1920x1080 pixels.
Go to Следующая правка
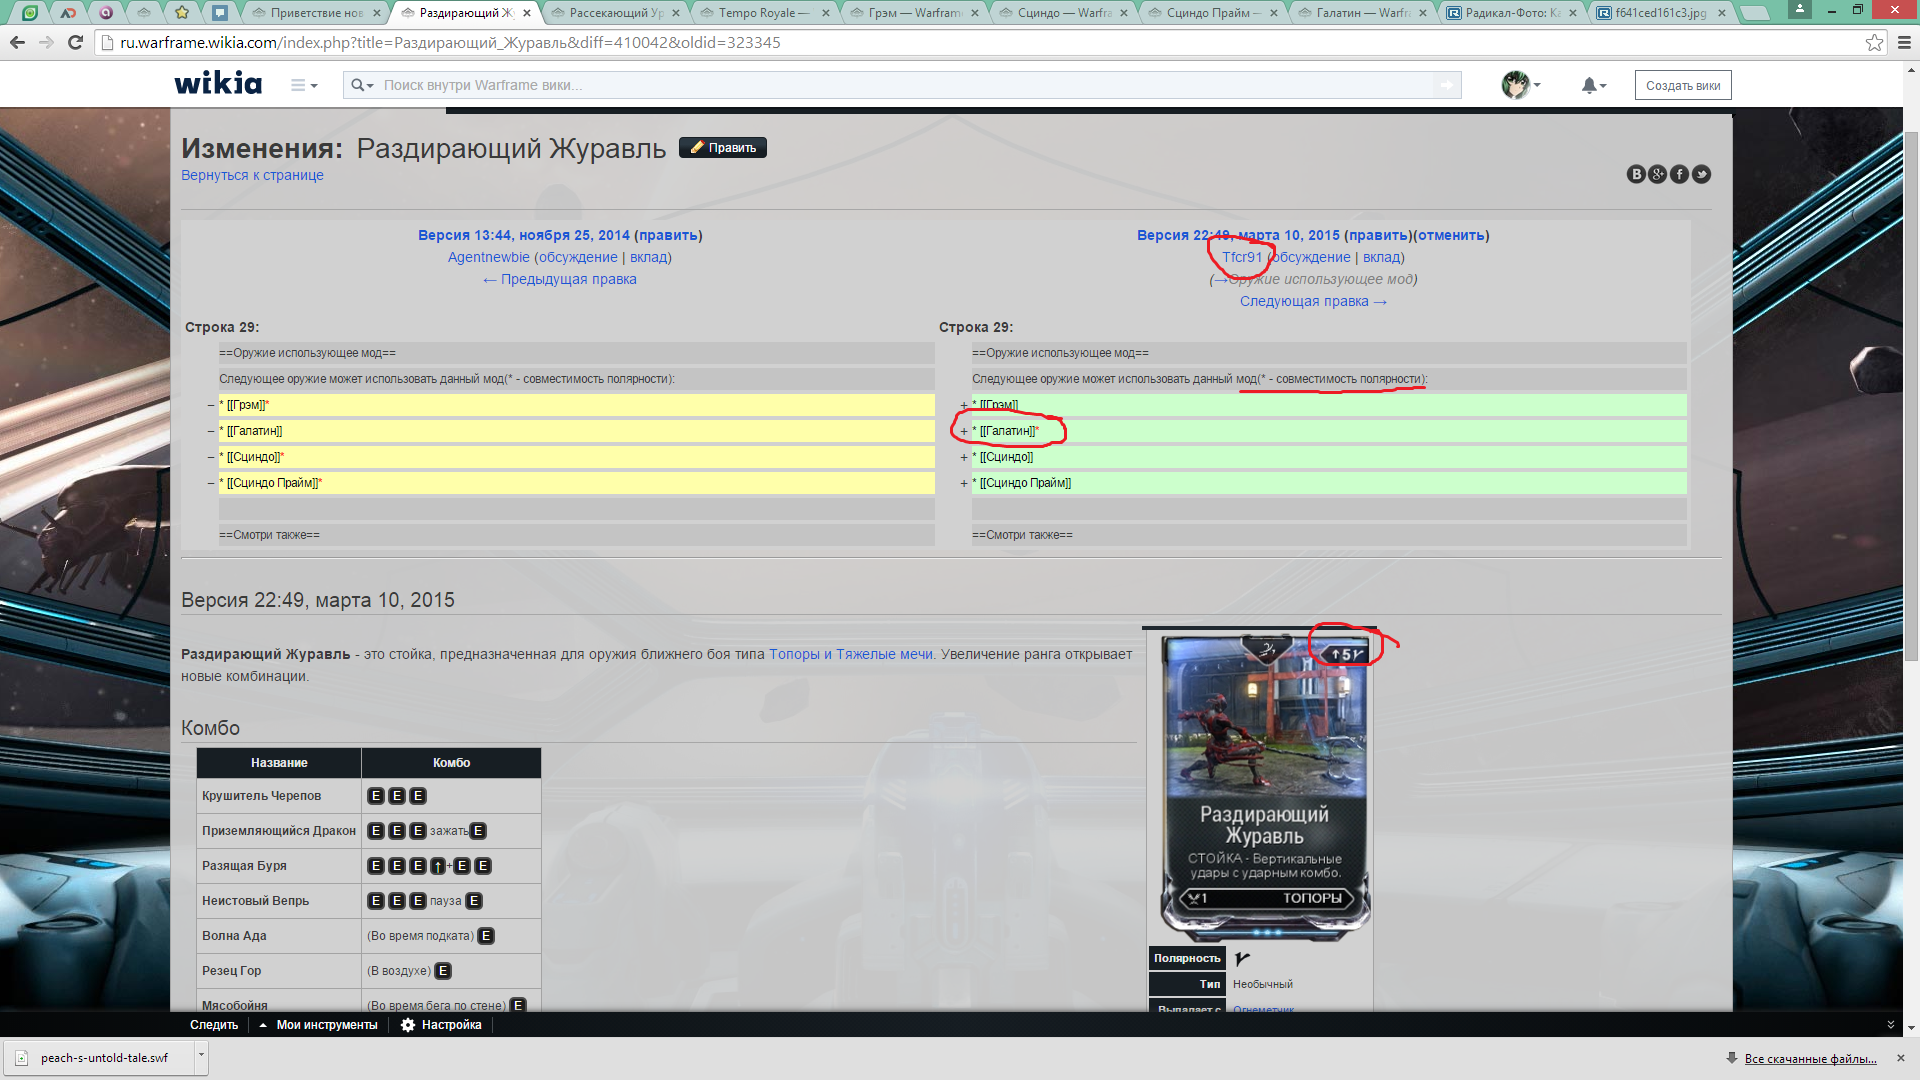[1314, 301]
